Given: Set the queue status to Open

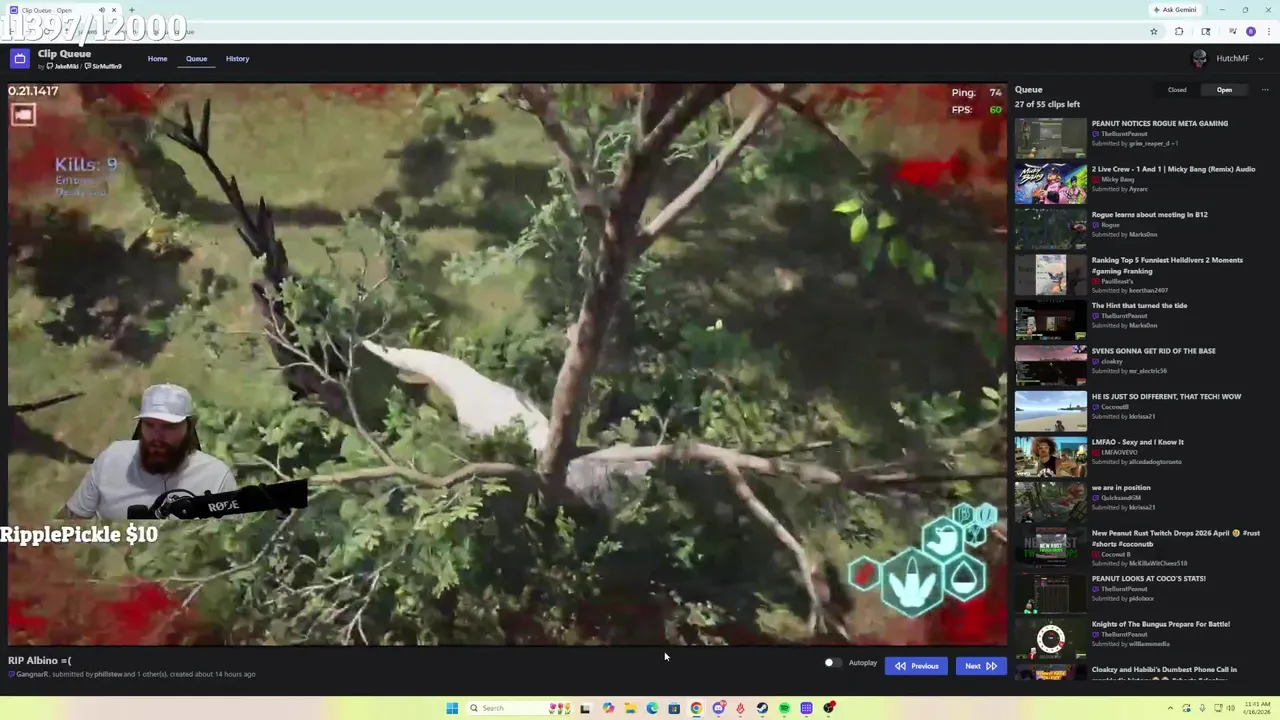Looking at the screenshot, I should click(1224, 90).
